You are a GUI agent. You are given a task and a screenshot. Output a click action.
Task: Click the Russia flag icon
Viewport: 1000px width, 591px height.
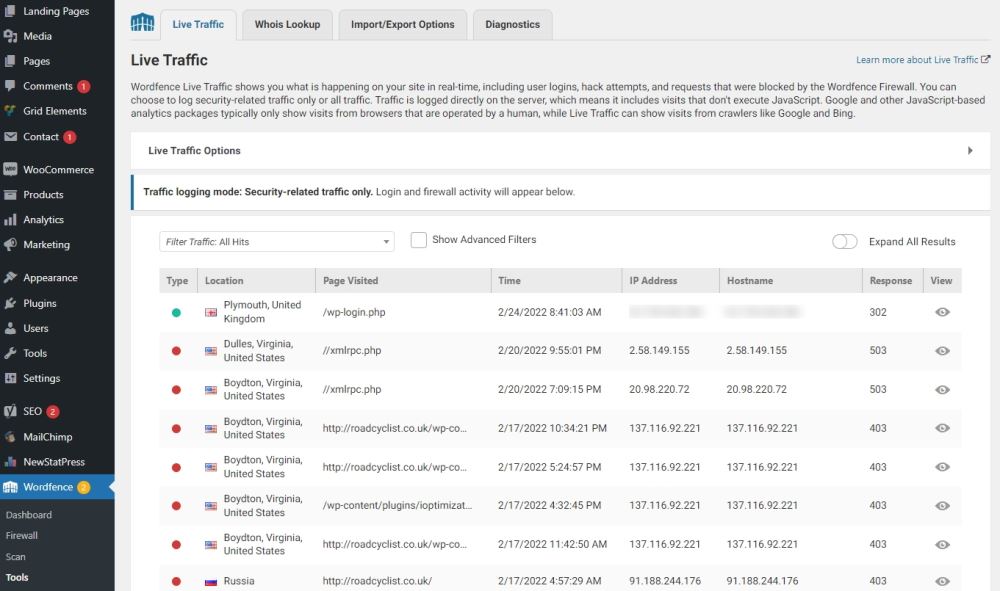(x=210, y=581)
